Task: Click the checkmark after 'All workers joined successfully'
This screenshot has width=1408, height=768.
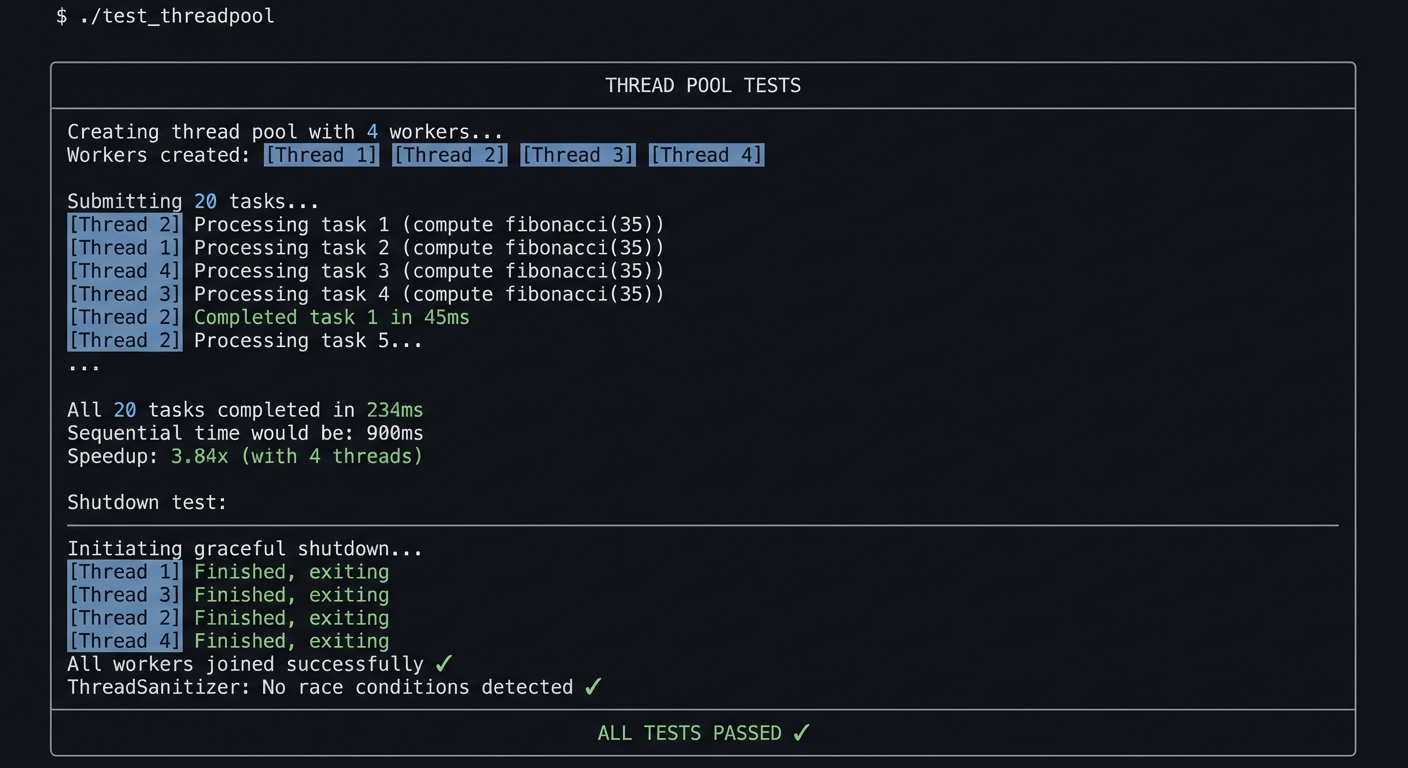Action: (443, 663)
